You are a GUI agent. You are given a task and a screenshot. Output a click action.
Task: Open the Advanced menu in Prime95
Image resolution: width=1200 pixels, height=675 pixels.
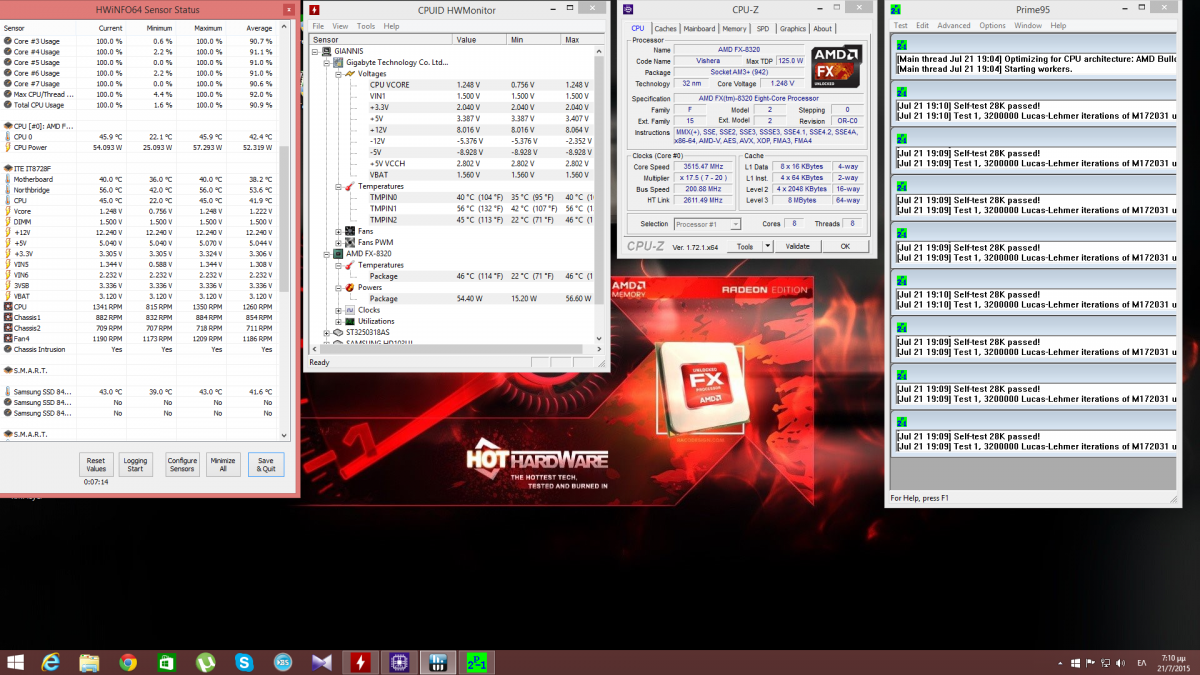[954, 25]
